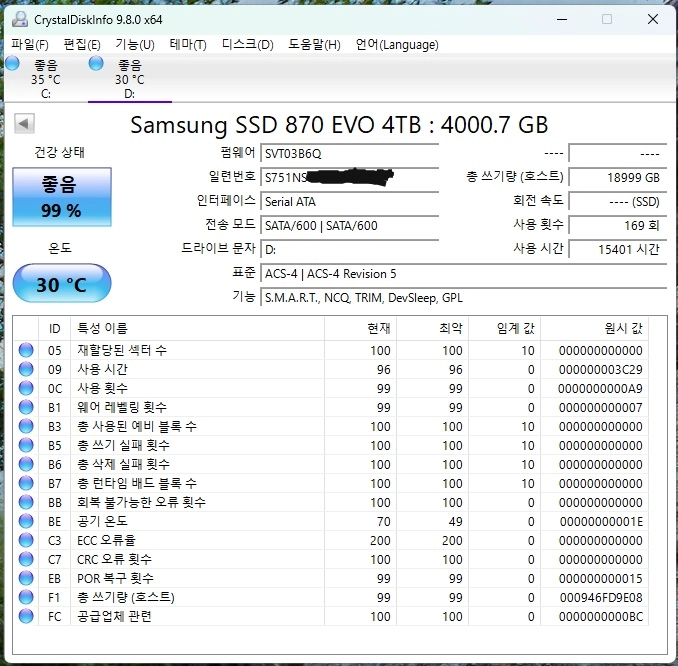Click the CrystalDiskInfo app icon in title bar
Viewport: 678px width, 666px height.
point(20,19)
